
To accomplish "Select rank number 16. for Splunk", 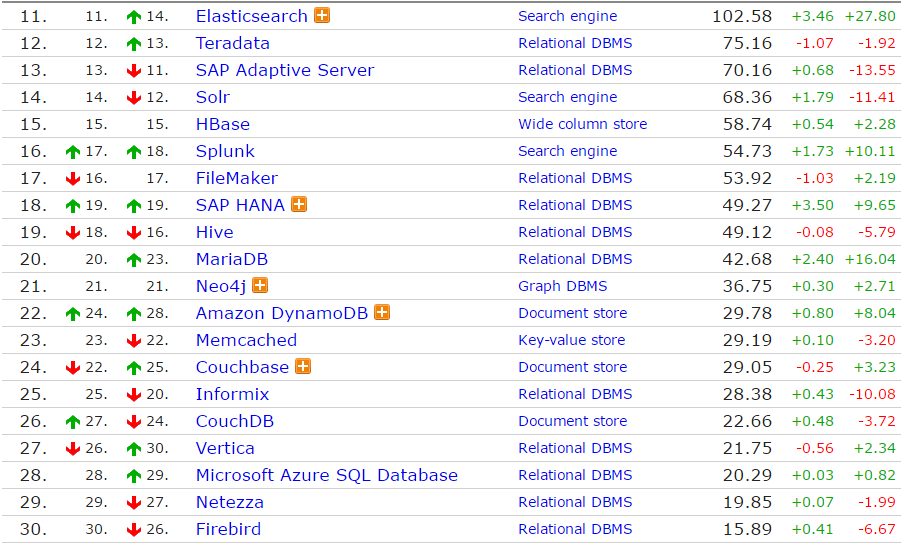I will click(33, 151).
